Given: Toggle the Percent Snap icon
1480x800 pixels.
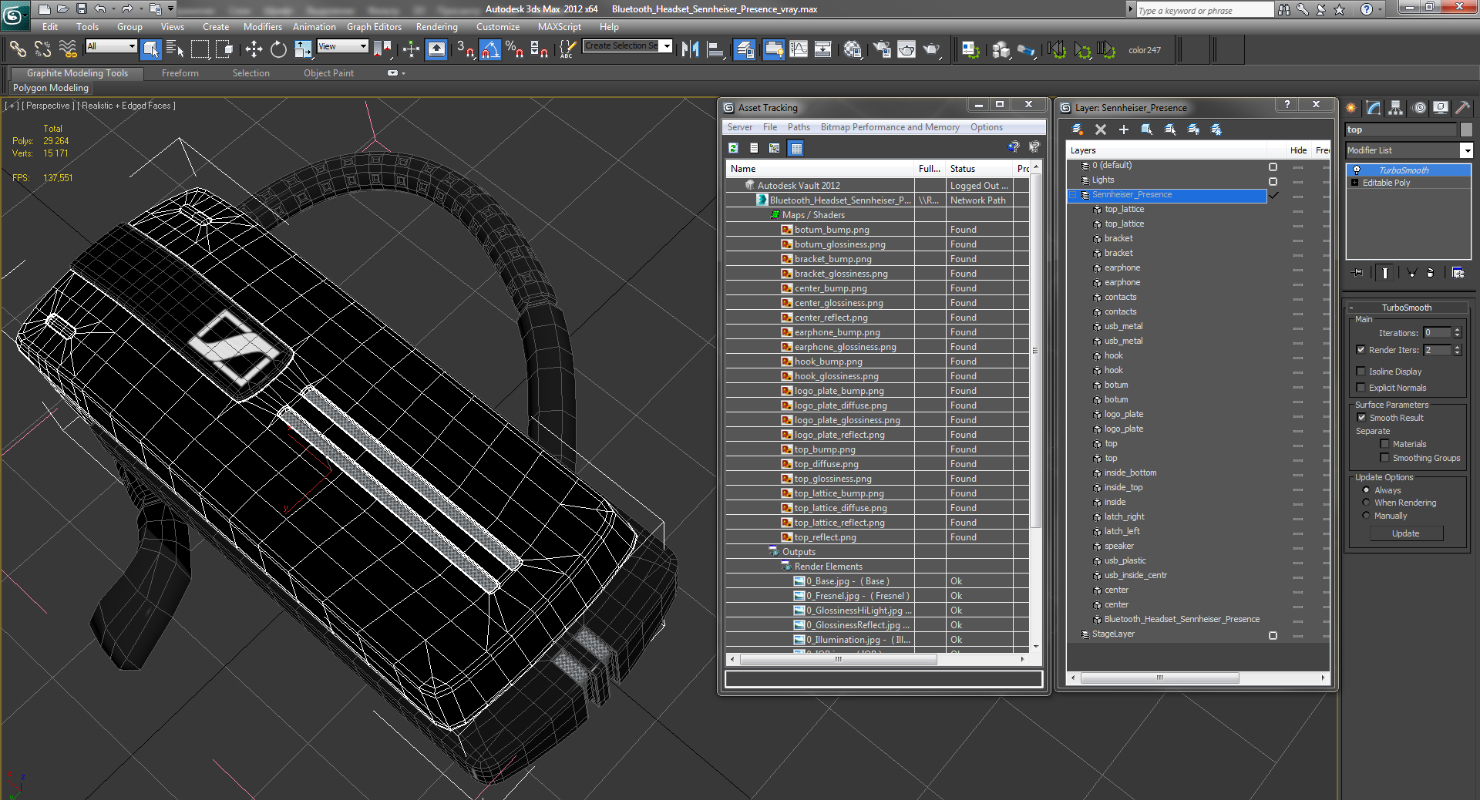Looking at the screenshot, I should pyautogui.click(x=514, y=48).
